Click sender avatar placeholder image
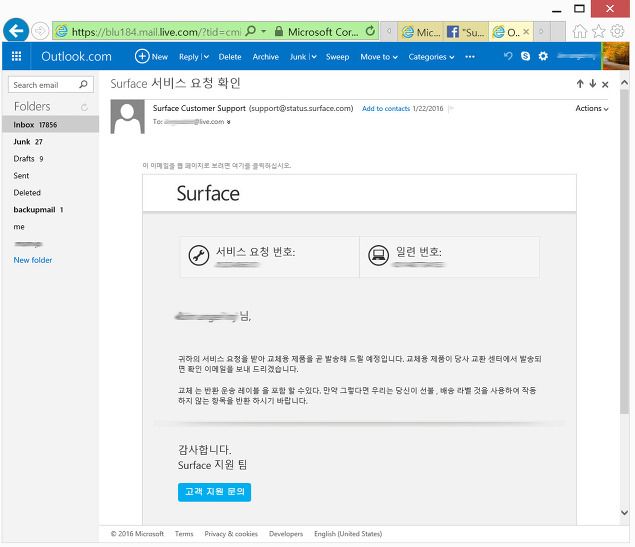The image size is (635, 547). 128,117
